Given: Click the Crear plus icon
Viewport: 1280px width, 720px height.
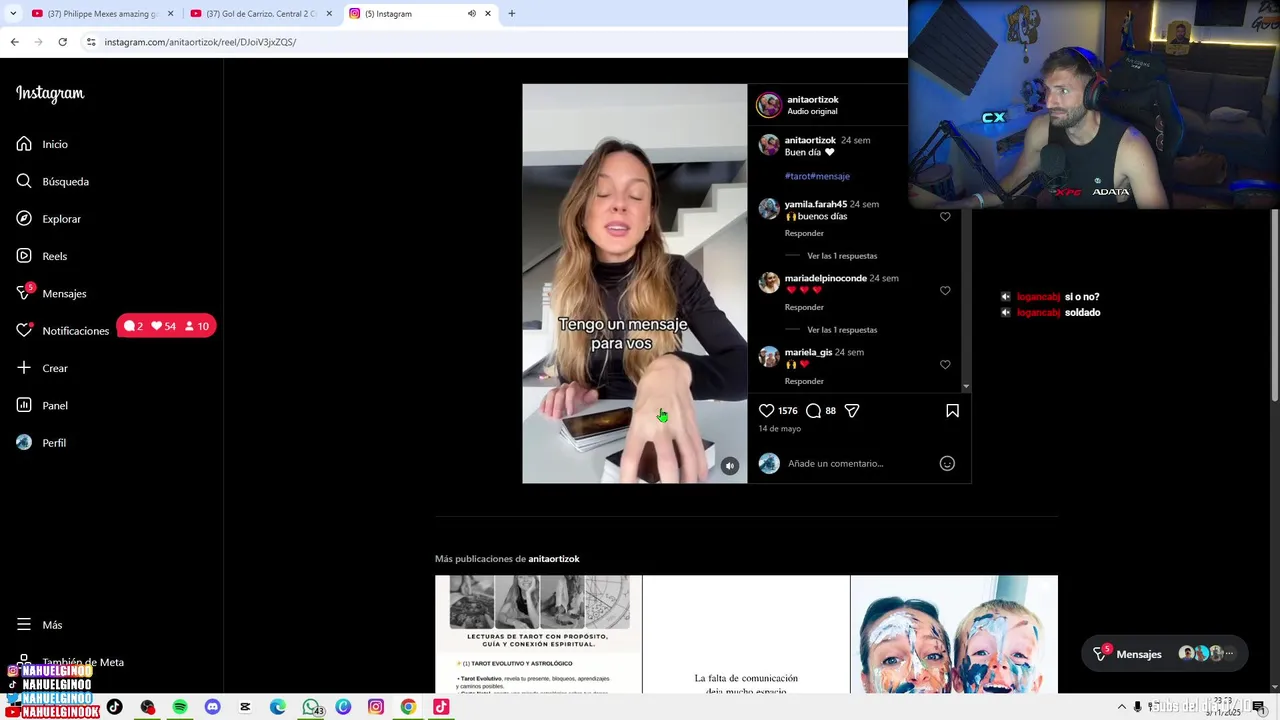Looking at the screenshot, I should coord(24,368).
